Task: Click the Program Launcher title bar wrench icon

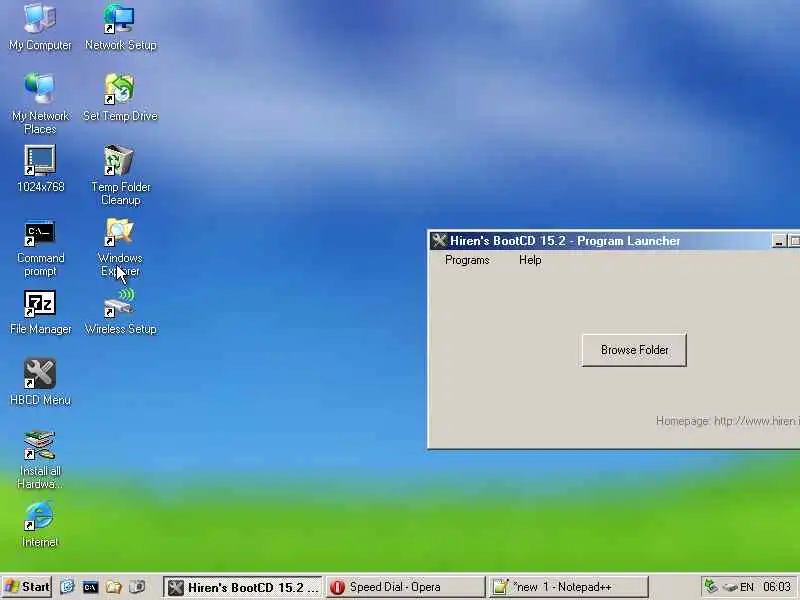Action: 439,240
